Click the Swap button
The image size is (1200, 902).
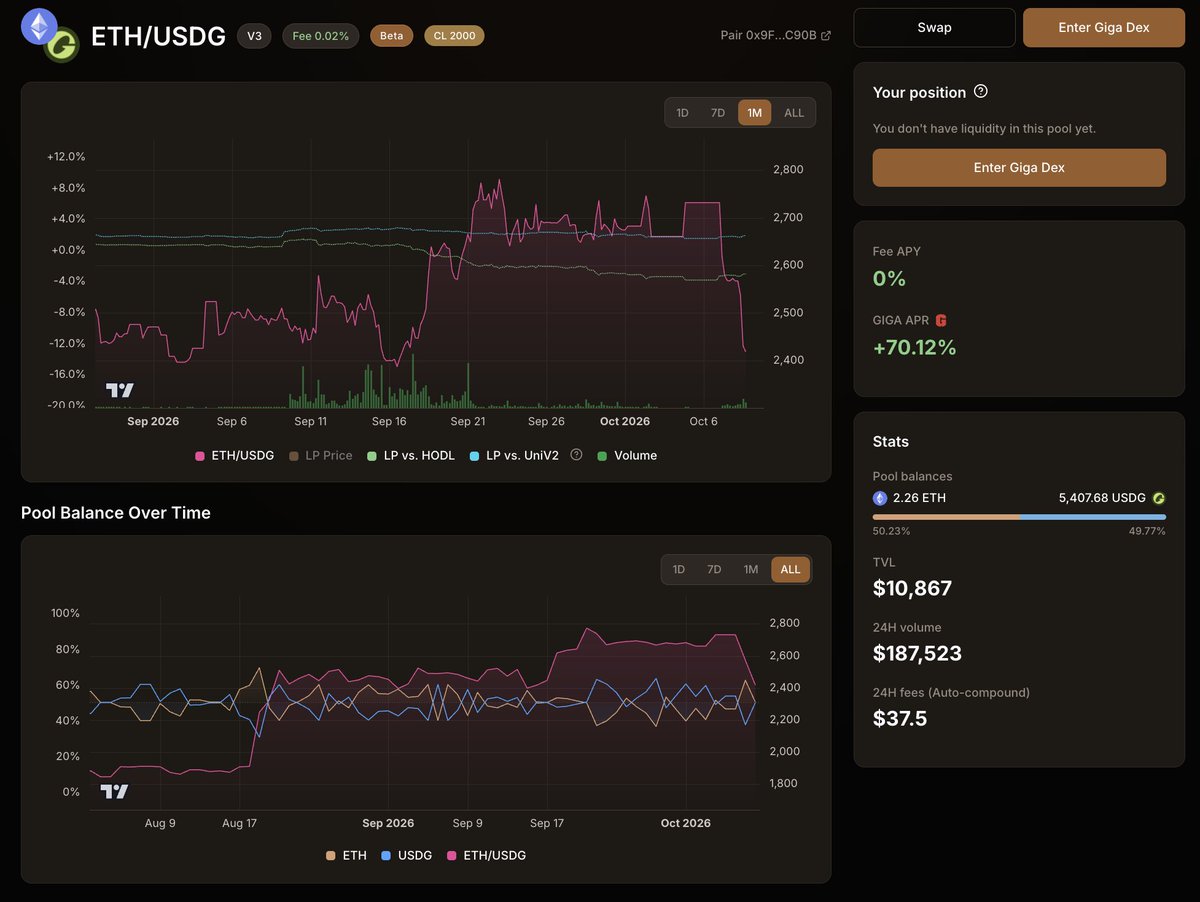(934, 27)
